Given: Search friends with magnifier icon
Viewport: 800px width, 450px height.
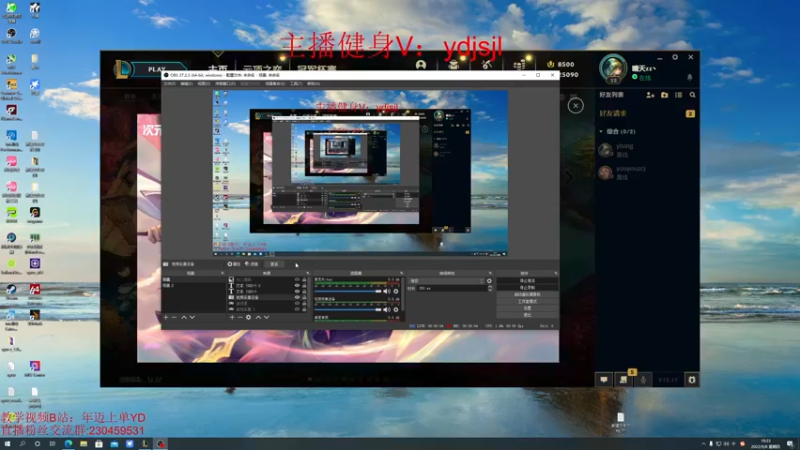Looking at the screenshot, I should (692, 95).
